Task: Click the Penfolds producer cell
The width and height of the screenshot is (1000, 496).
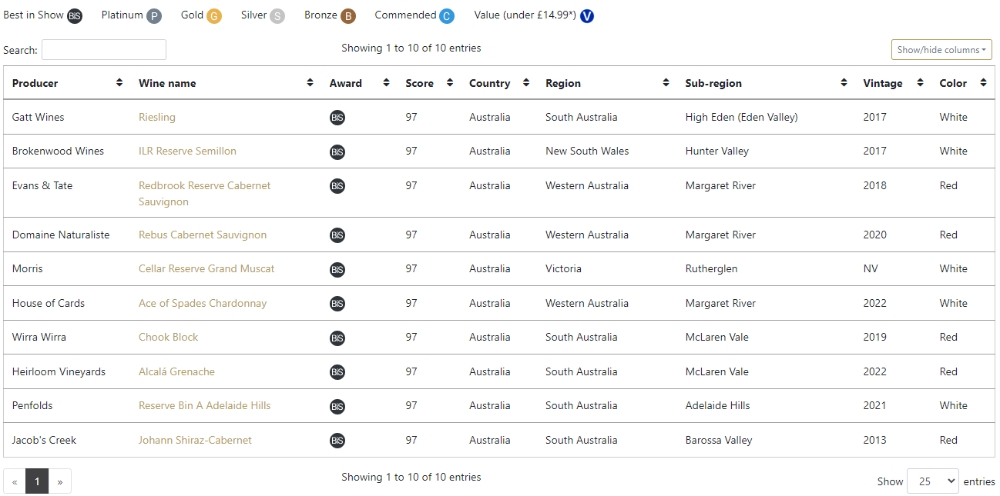Action: [33, 405]
